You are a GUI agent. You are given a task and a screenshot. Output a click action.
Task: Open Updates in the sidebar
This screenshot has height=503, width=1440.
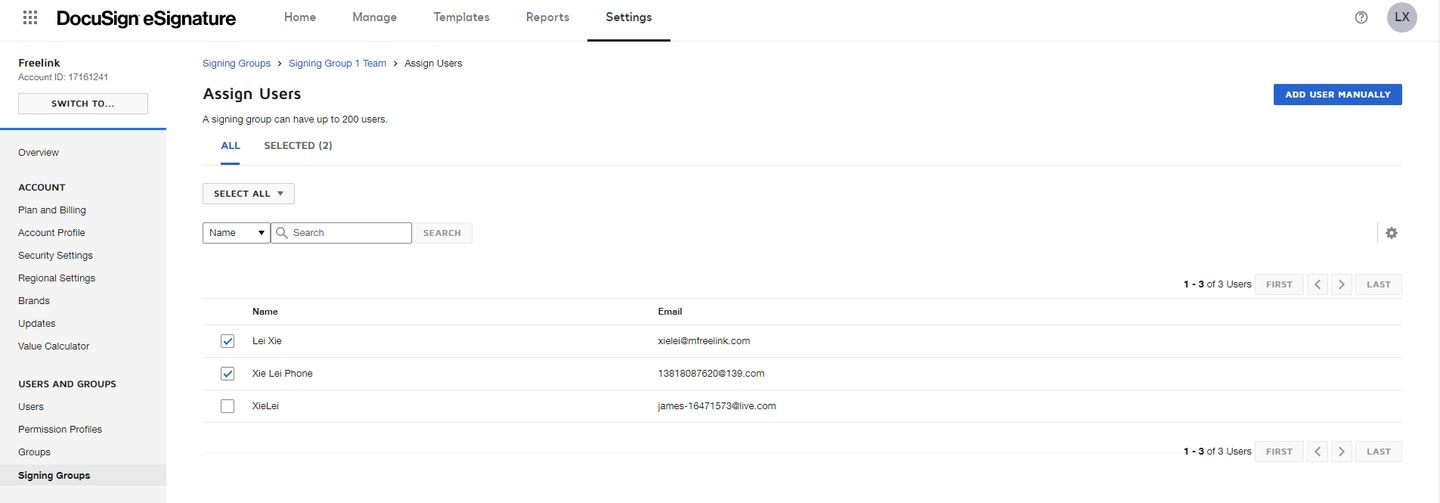[x=37, y=324]
